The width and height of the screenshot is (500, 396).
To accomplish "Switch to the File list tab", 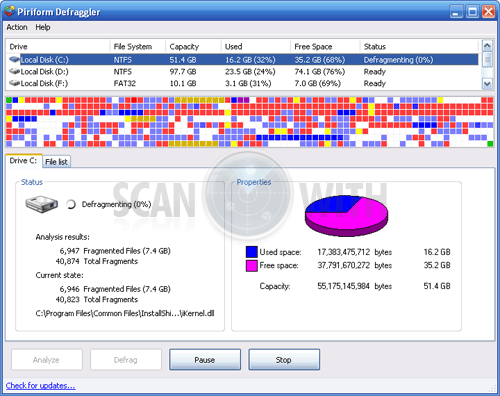I will [56, 162].
